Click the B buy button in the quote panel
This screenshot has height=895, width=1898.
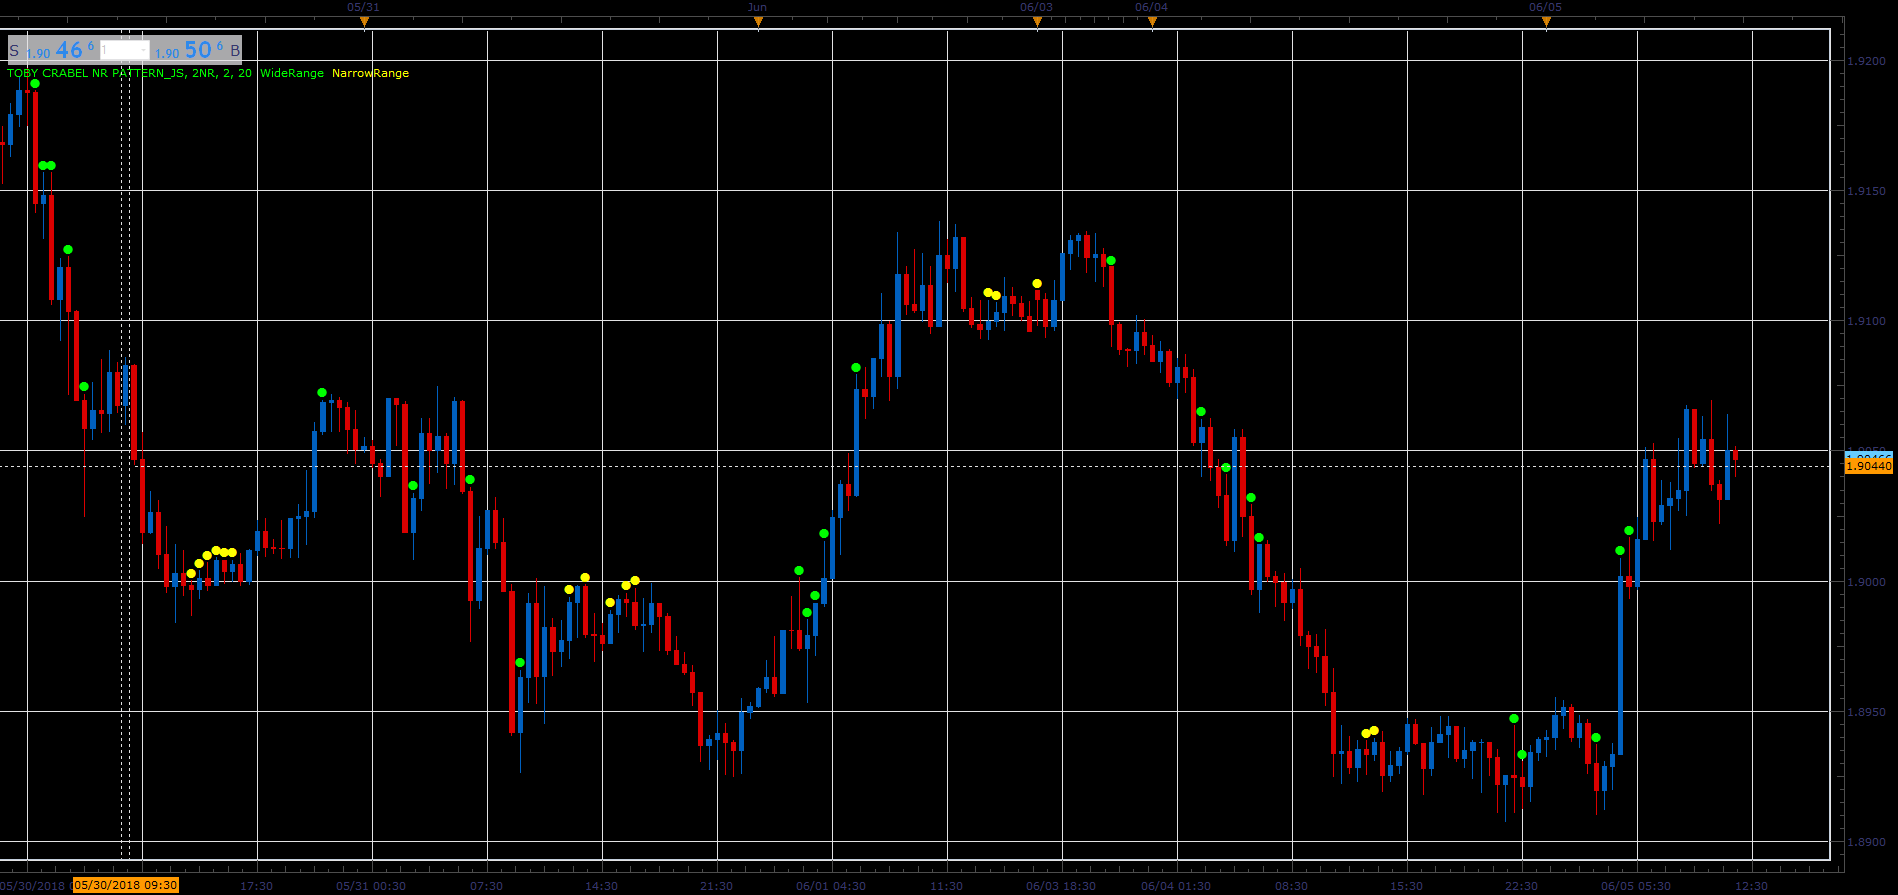[x=235, y=50]
